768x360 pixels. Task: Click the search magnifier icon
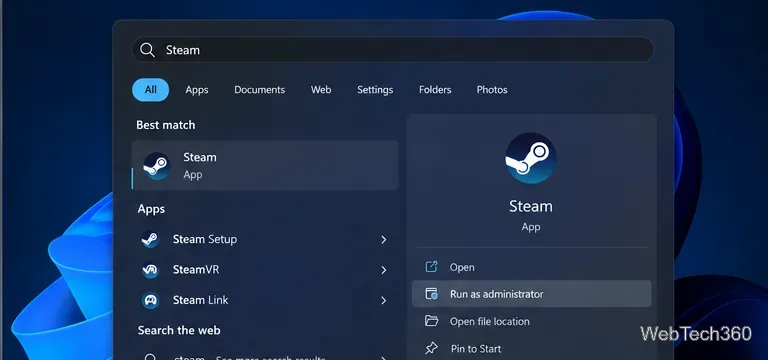(147, 50)
